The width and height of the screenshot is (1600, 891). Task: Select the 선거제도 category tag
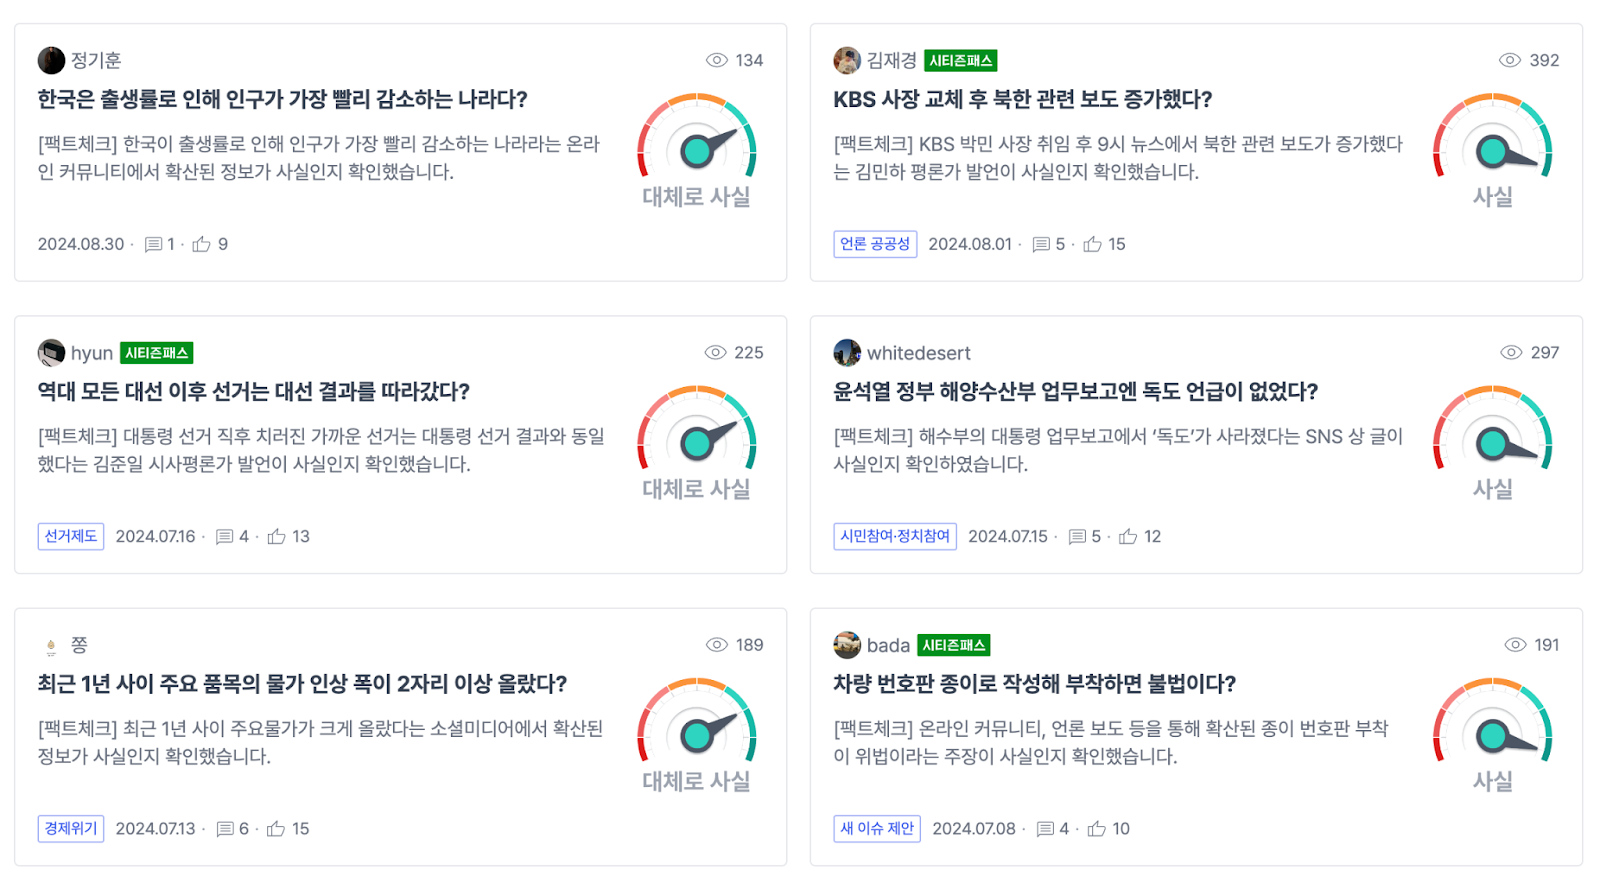(x=71, y=536)
